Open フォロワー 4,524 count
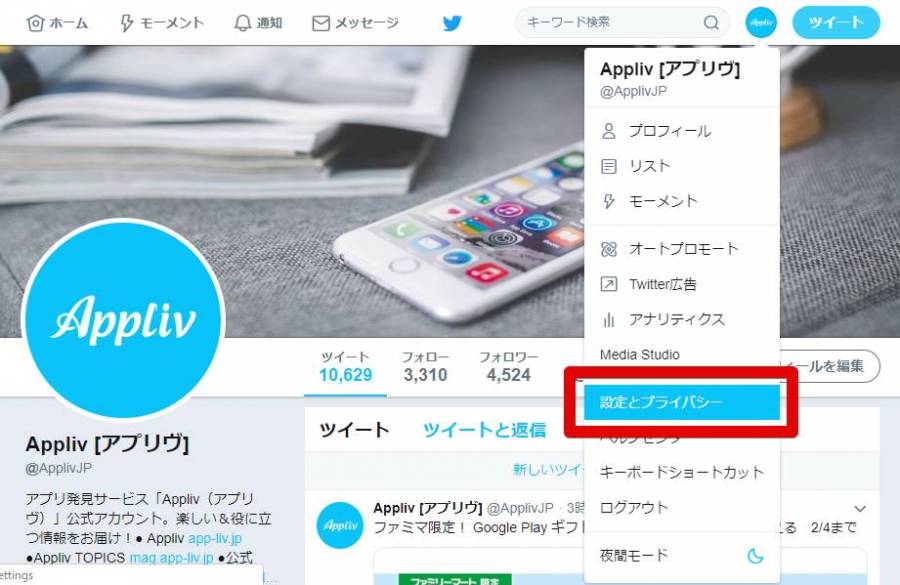900x585 pixels. pos(509,366)
